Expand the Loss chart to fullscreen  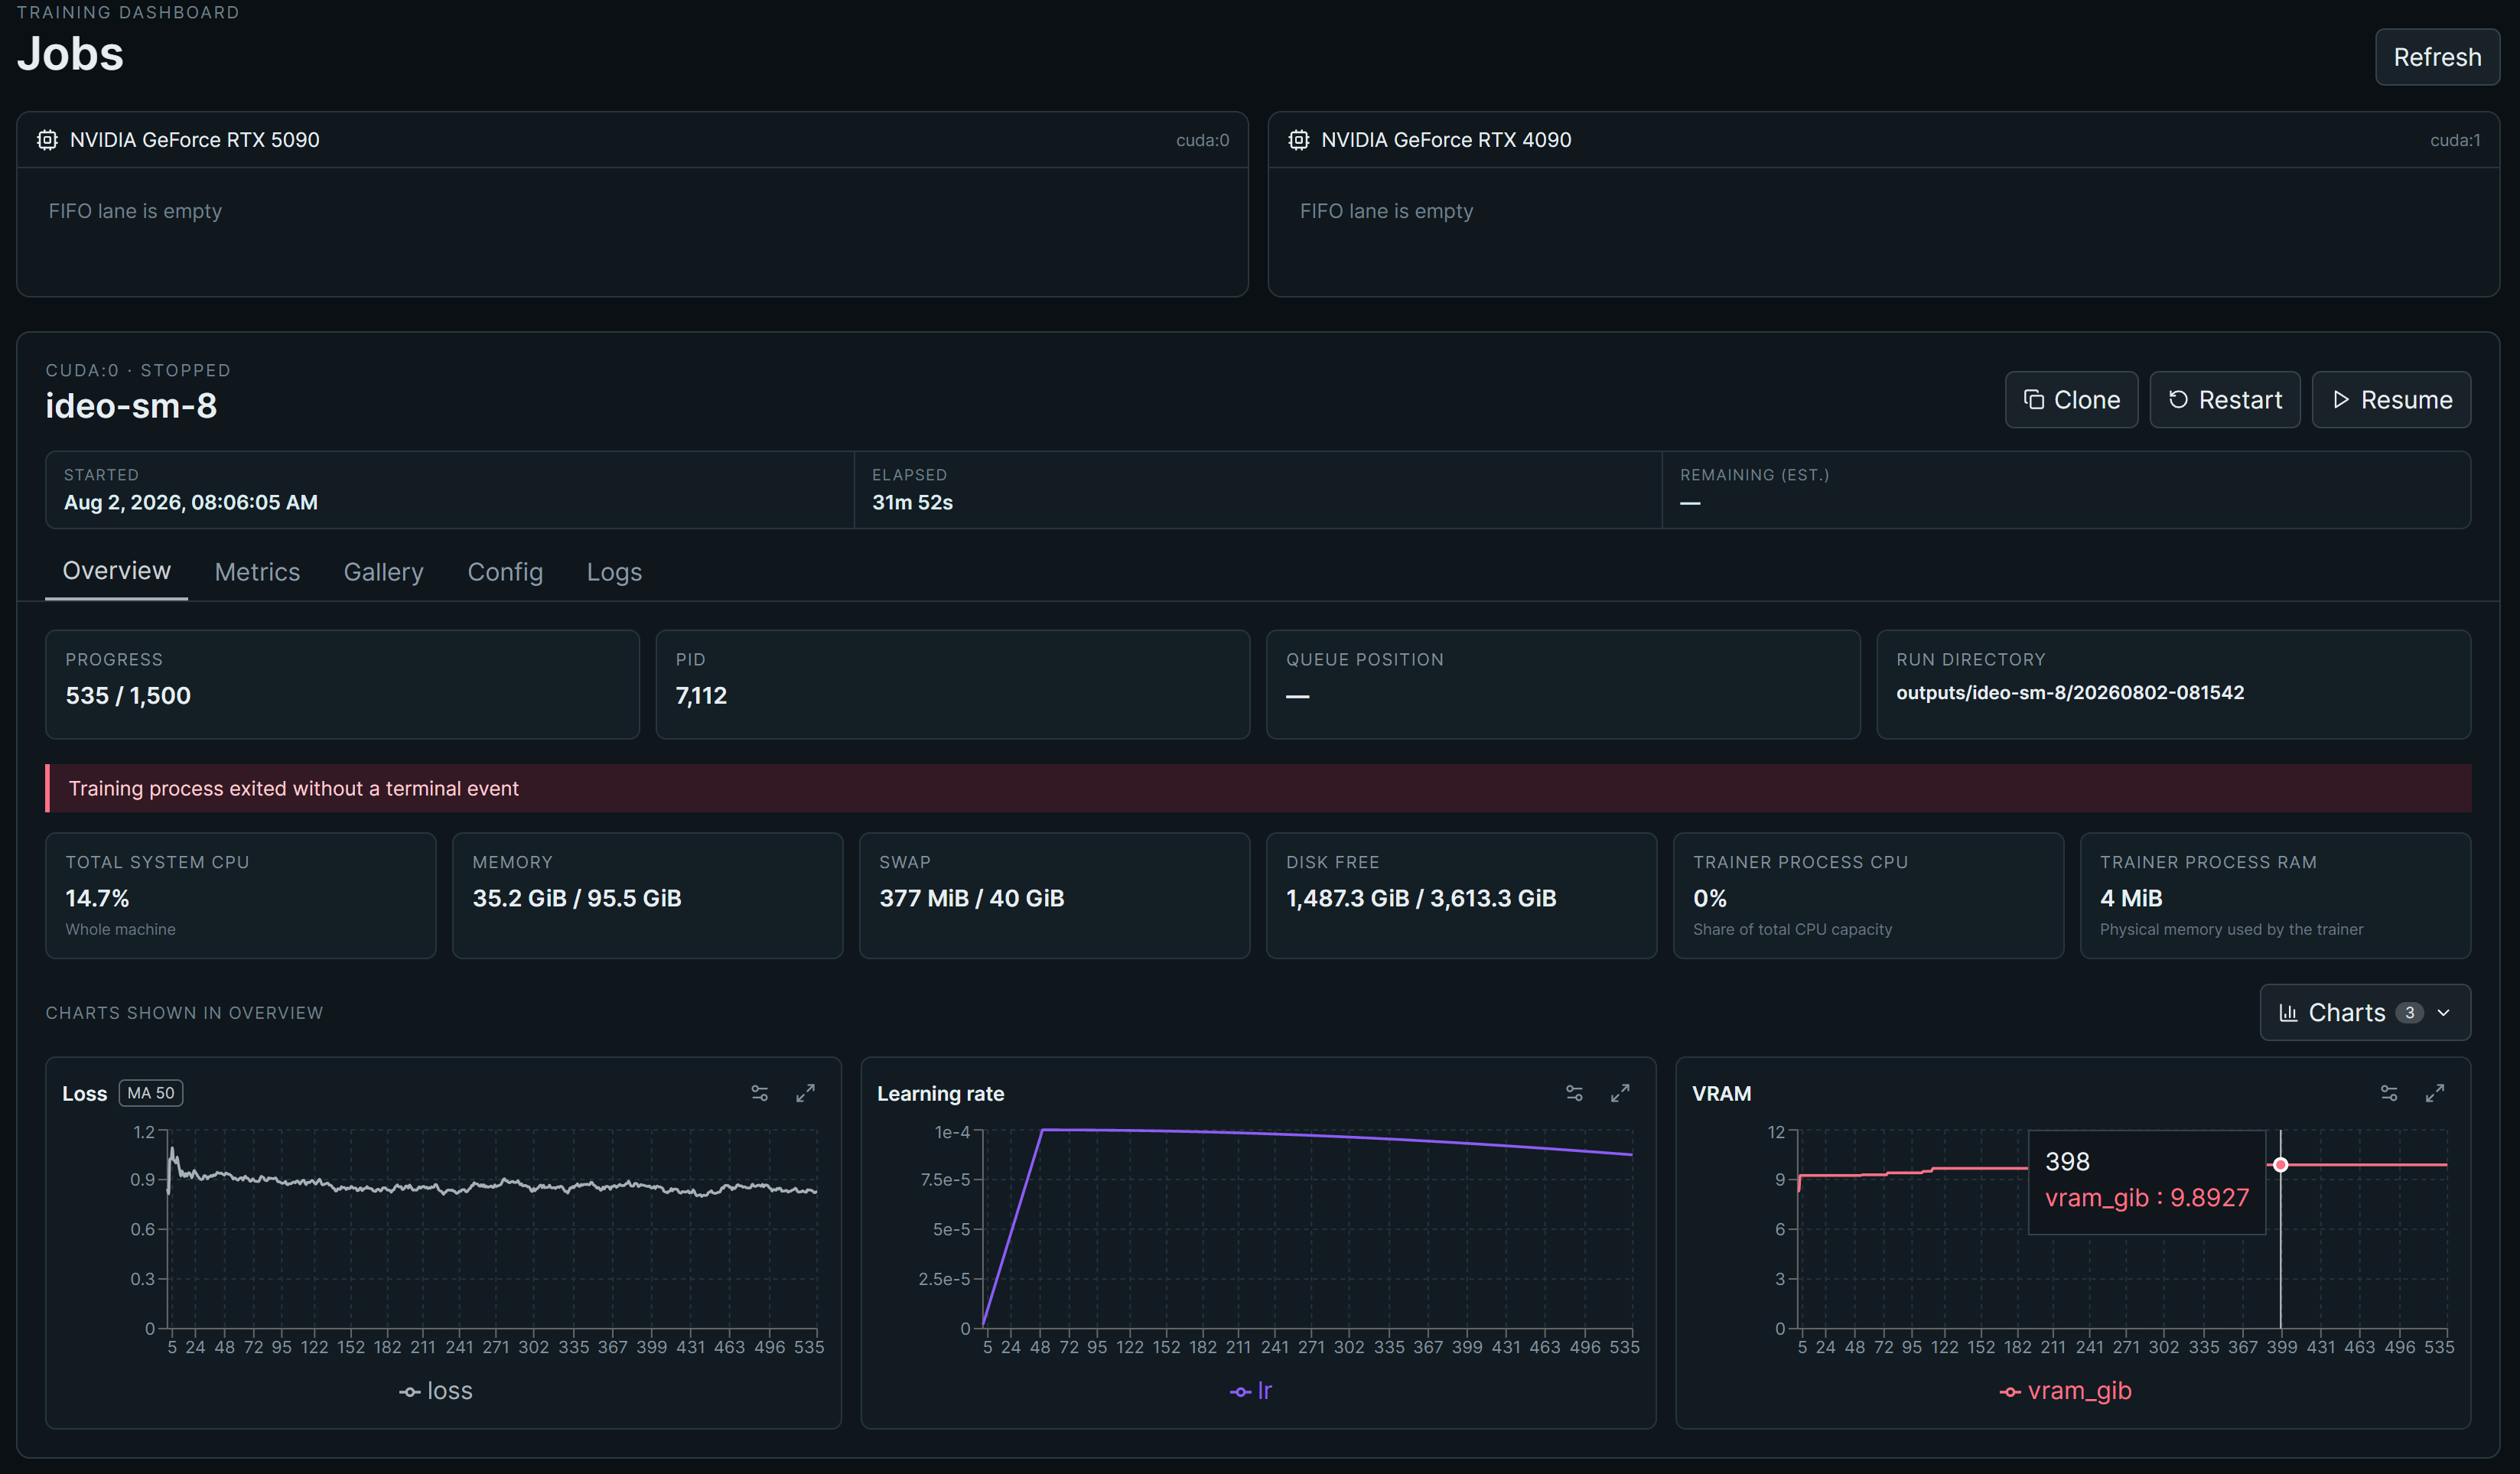pyautogui.click(x=805, y=1093)
